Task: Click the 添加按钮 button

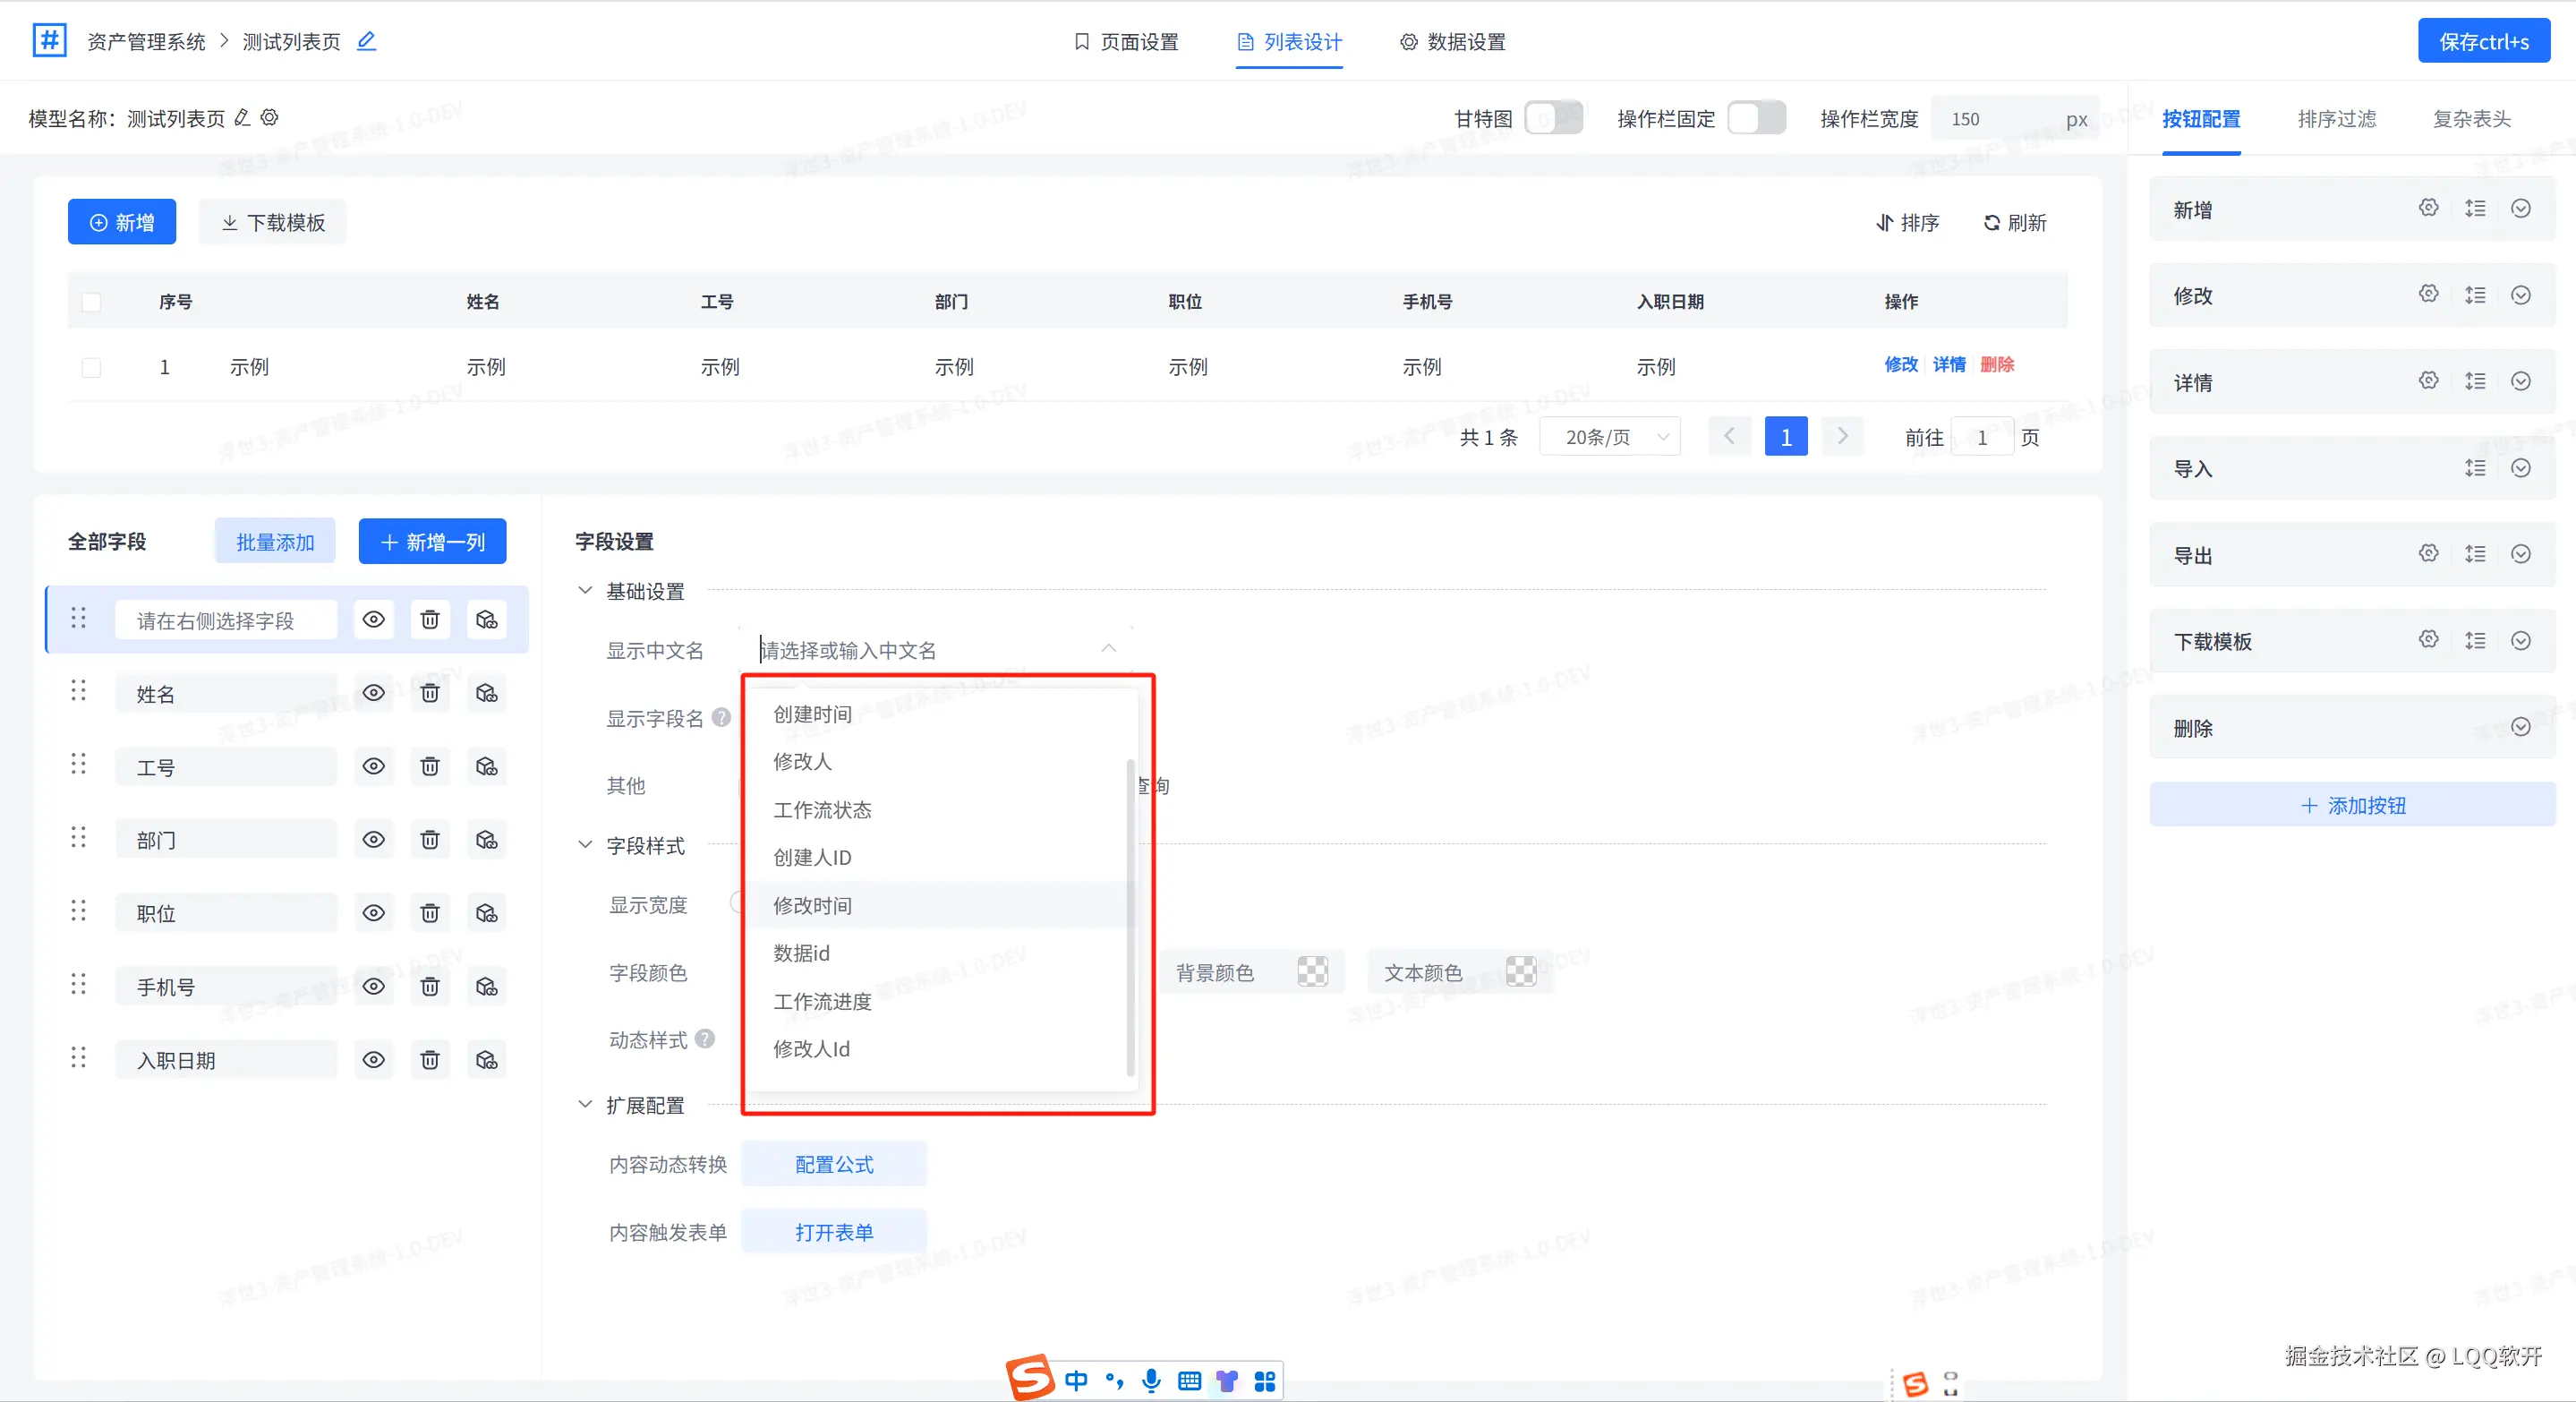Action: coord(2352,806)
